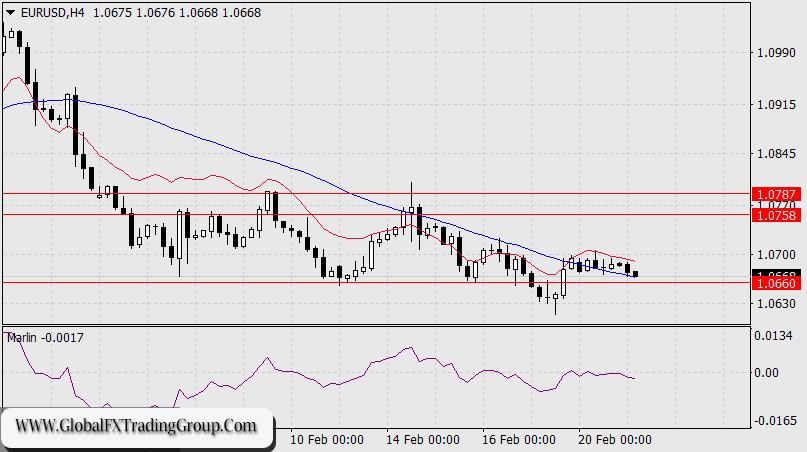
Task: Open the chart menu triangle beside EURUSD,H4
Action: point(10,13)
